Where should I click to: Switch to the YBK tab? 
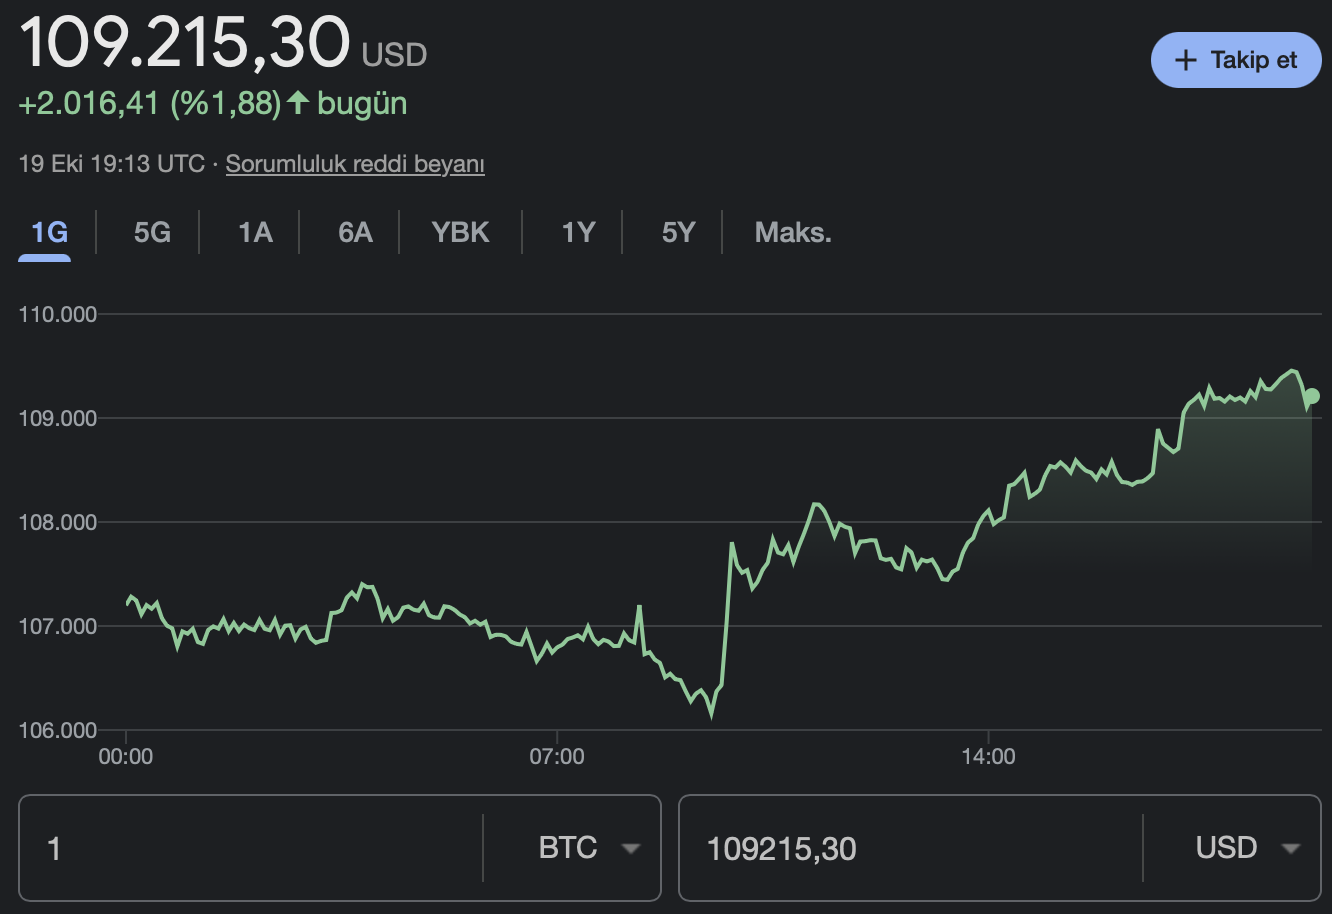(x=460, y=233)
